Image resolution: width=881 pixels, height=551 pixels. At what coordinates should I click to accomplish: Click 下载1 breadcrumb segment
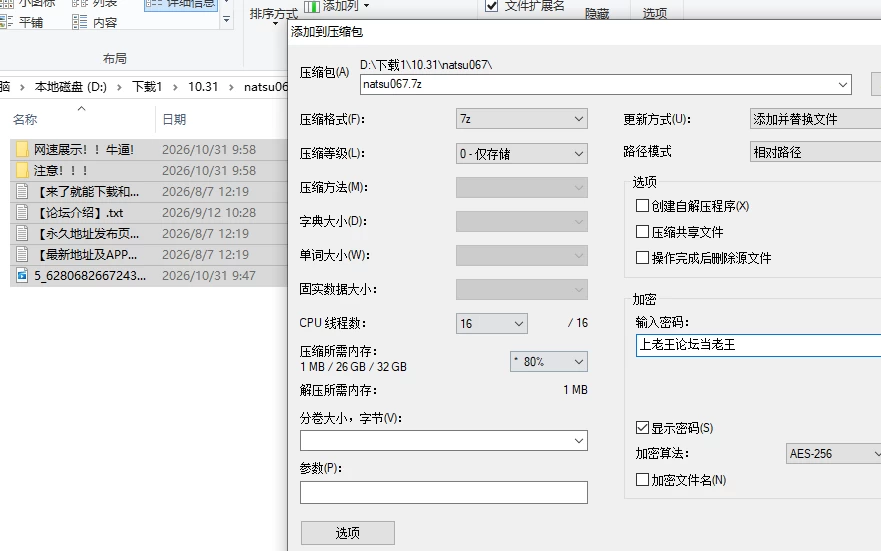click(147, 87)
